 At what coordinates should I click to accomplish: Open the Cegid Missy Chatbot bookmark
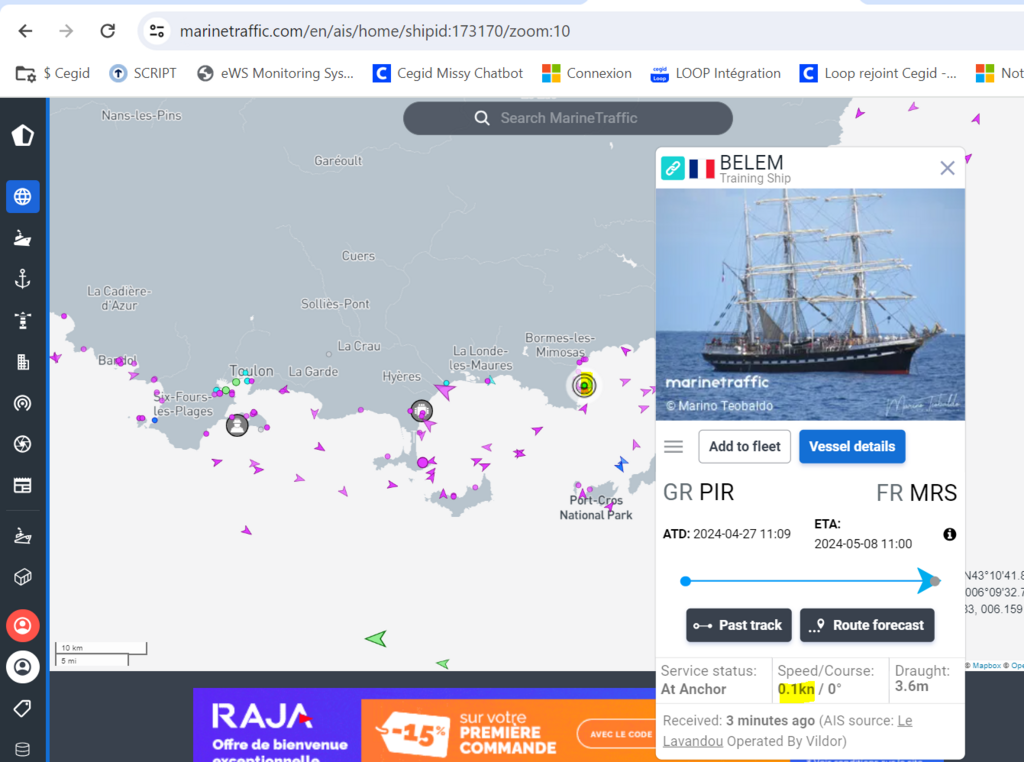[448, 73]
